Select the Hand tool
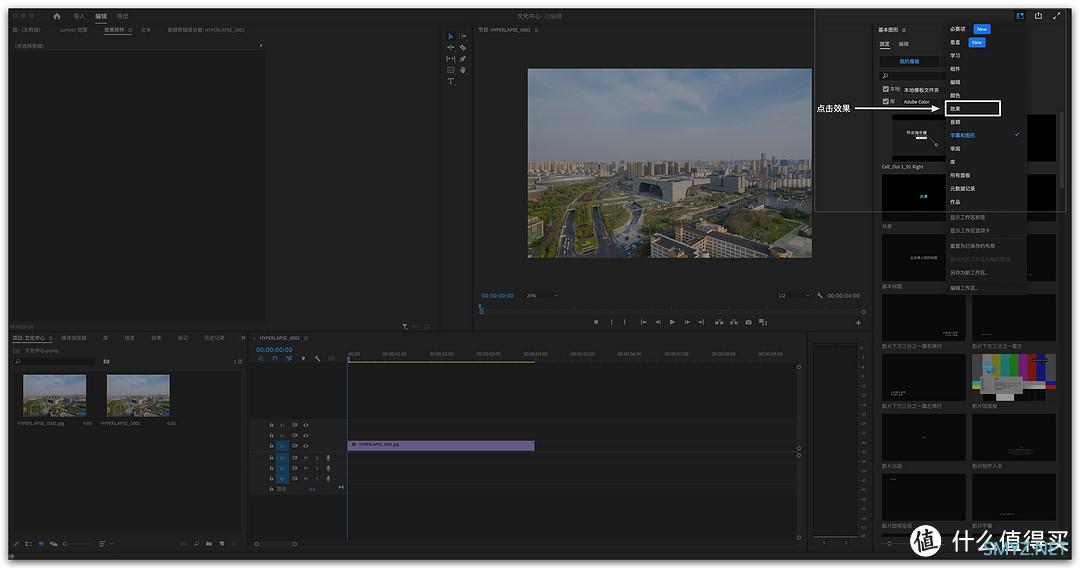Image resolution: width=1080 pixels, height=568 pixels. pos(463,70)
